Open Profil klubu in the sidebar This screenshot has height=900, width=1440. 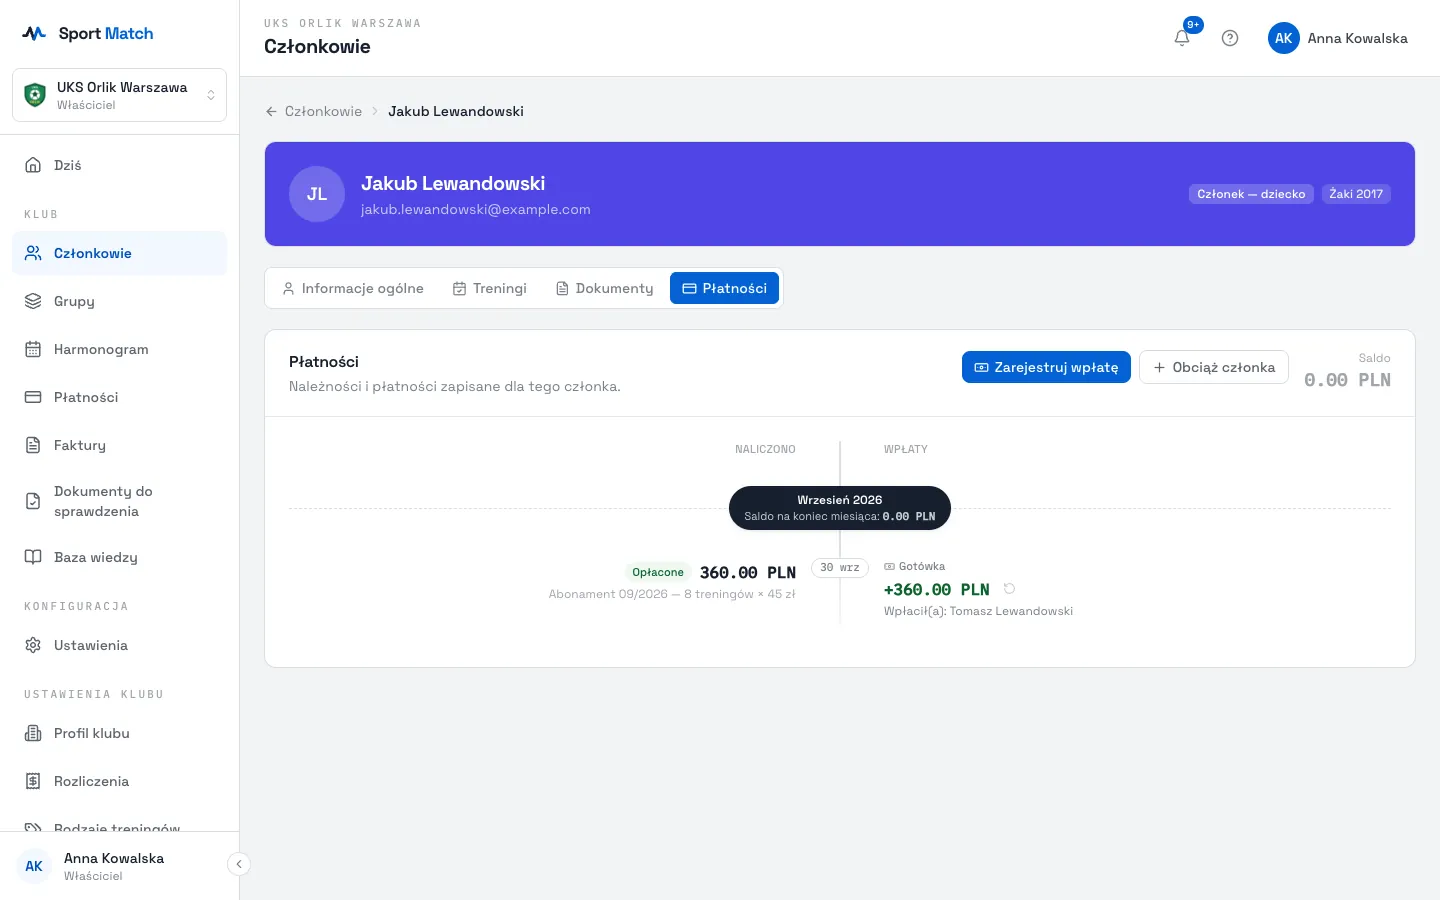click(120, 733)
